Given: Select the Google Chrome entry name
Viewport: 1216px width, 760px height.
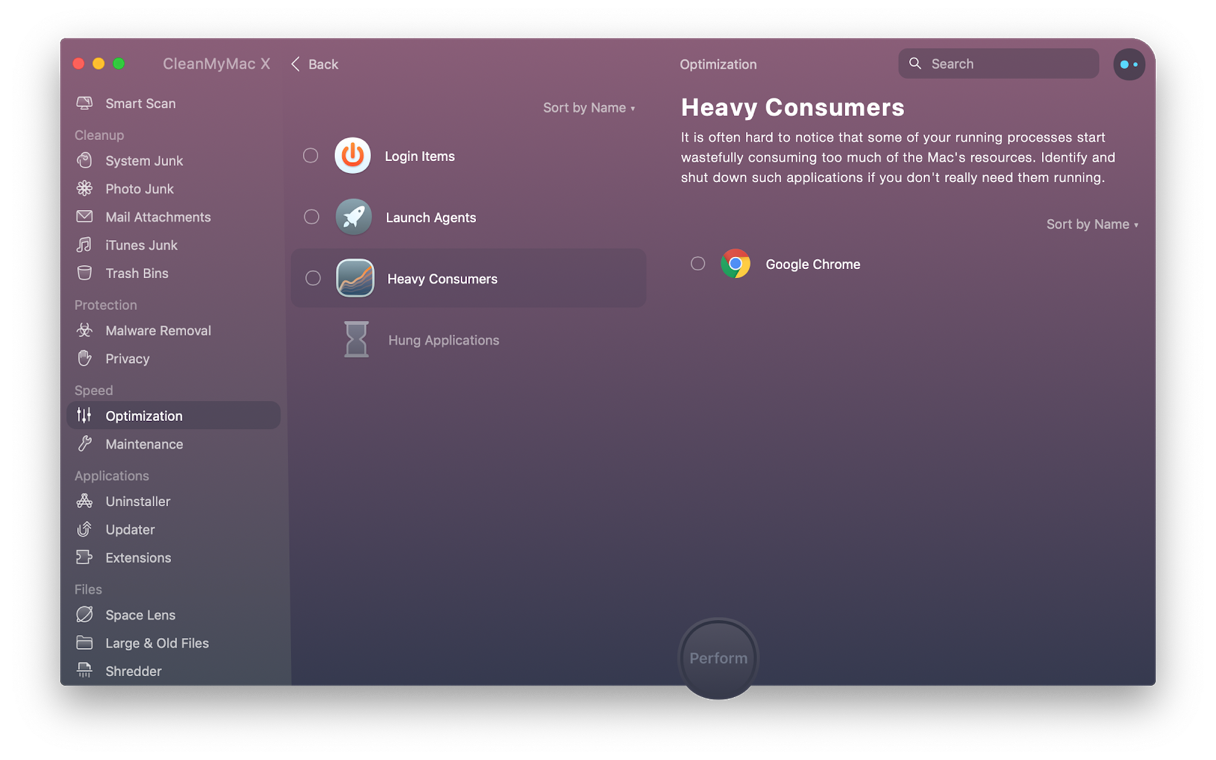Looking at the screenshot, I should [x=813, y=264].
